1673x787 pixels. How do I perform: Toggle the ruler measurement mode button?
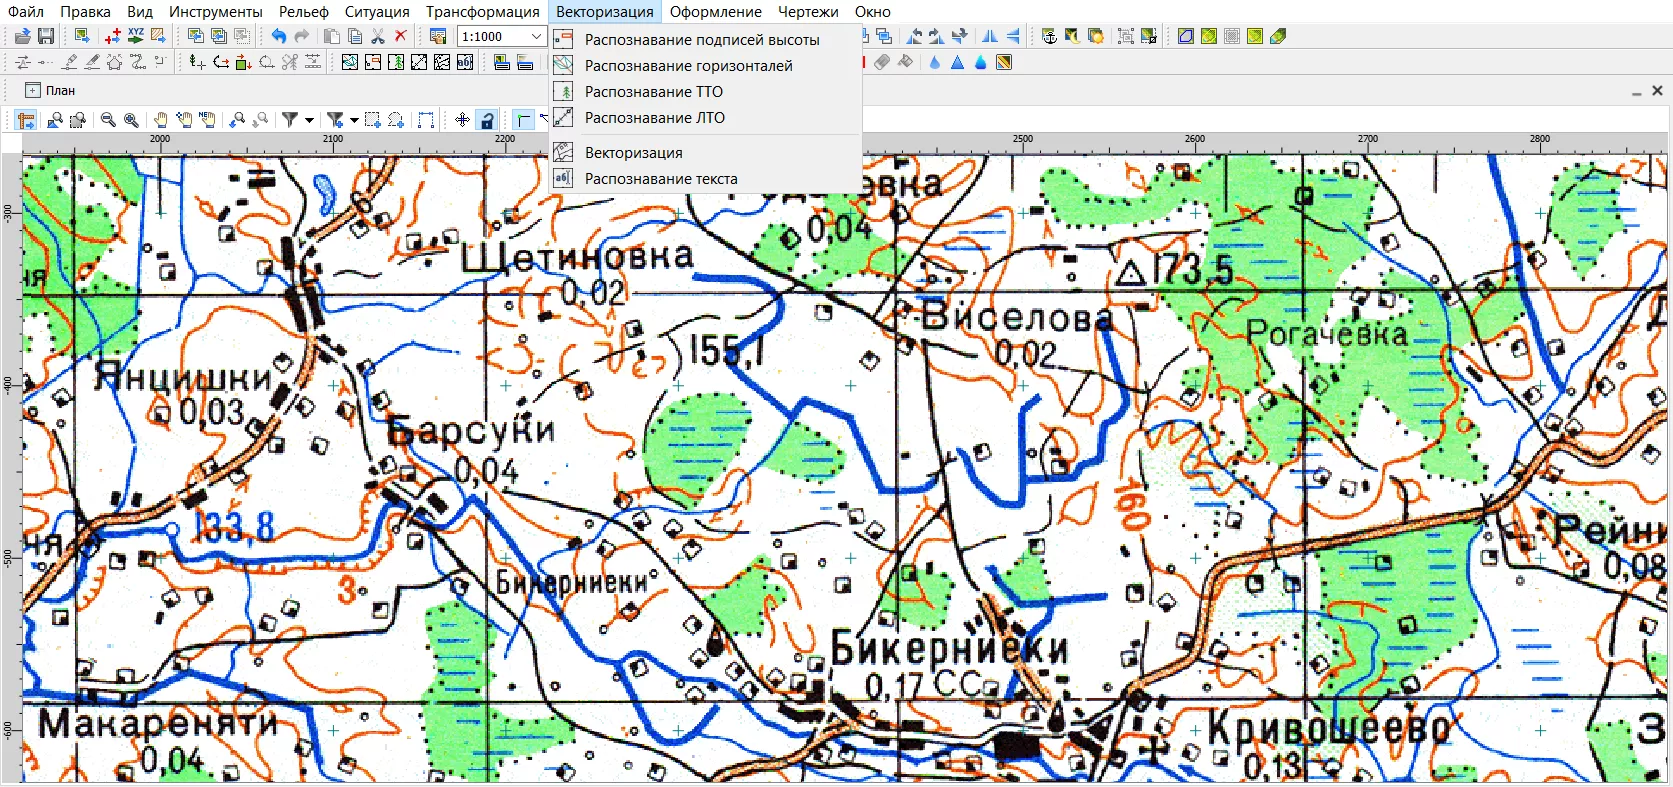26,120
